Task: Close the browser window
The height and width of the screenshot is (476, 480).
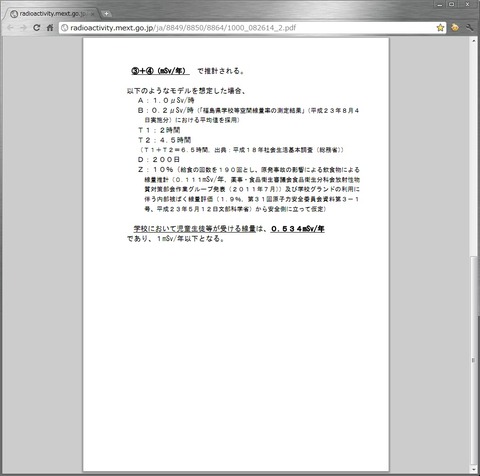Action: [x=468, y=4]
